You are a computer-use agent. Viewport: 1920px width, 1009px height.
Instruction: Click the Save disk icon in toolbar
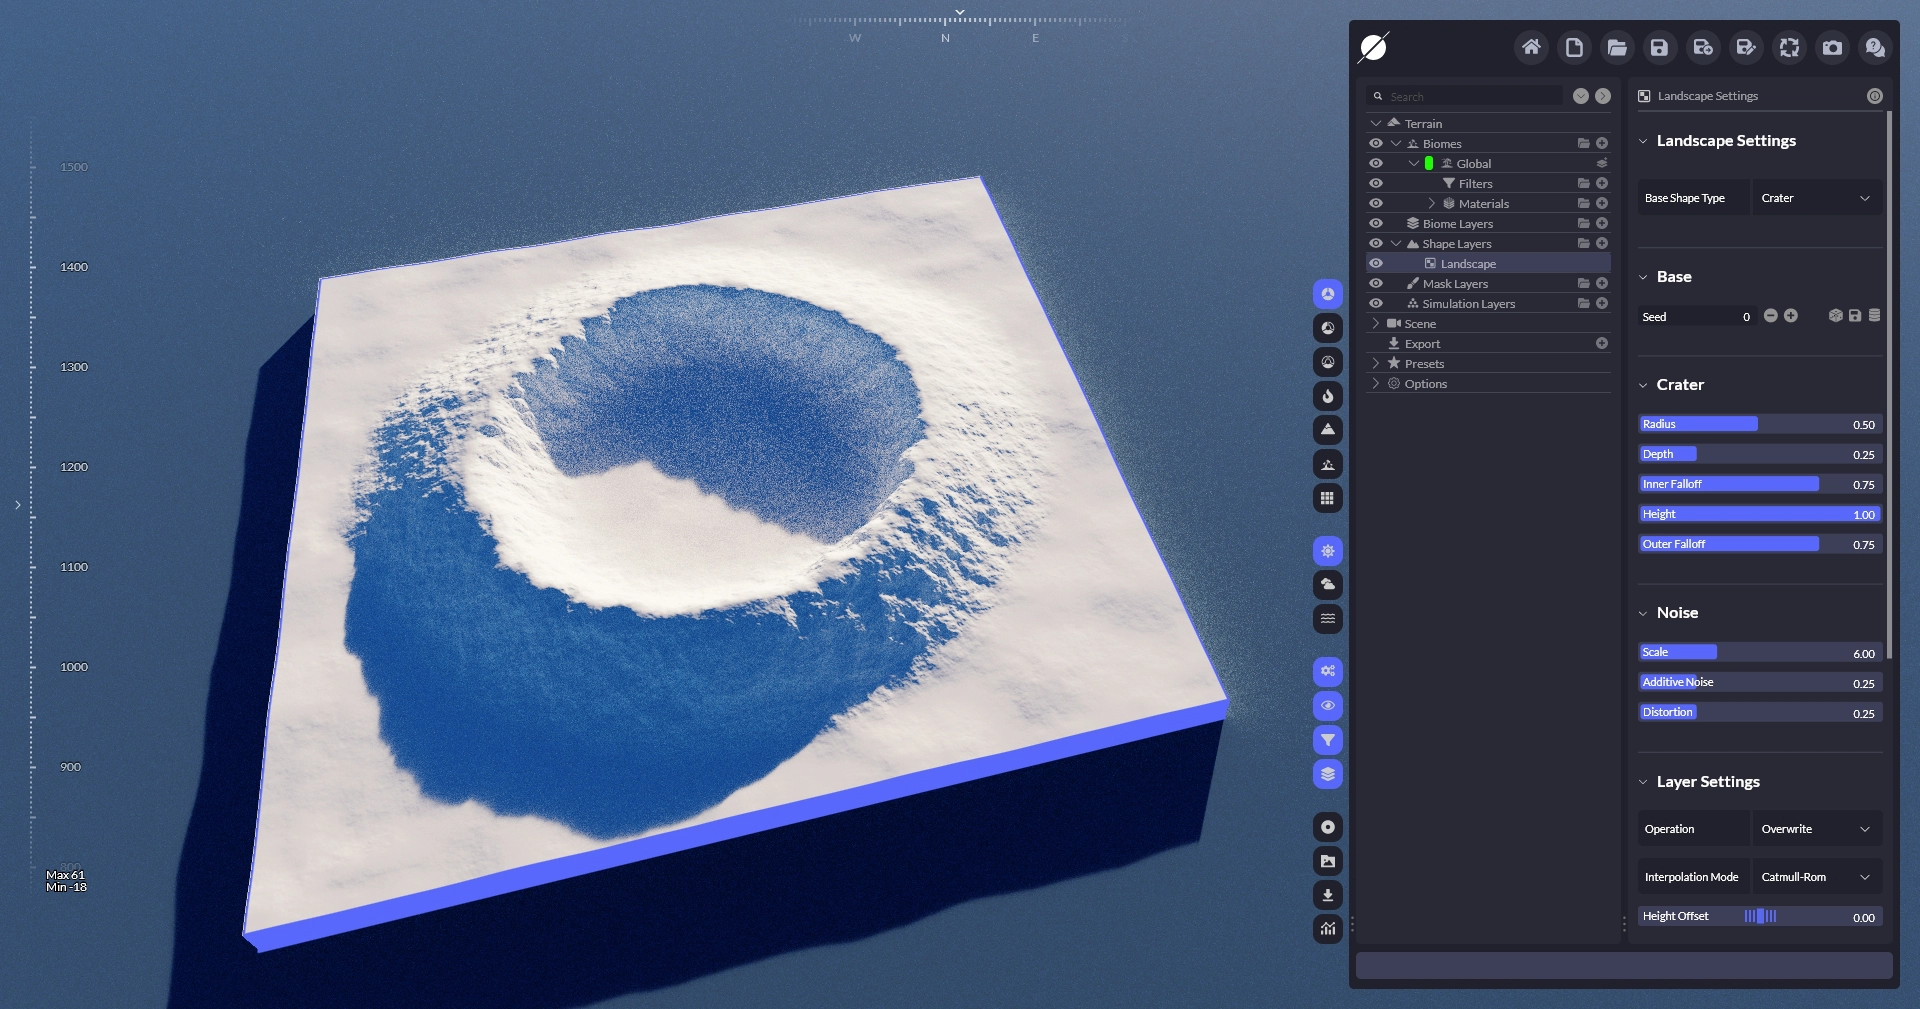[1660, 47]
